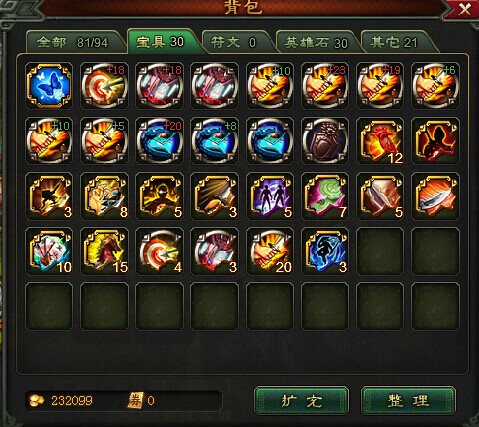479x427 pixels.
Task: Switch to the 全部 81/94 tab
Action: click(73, 42)
